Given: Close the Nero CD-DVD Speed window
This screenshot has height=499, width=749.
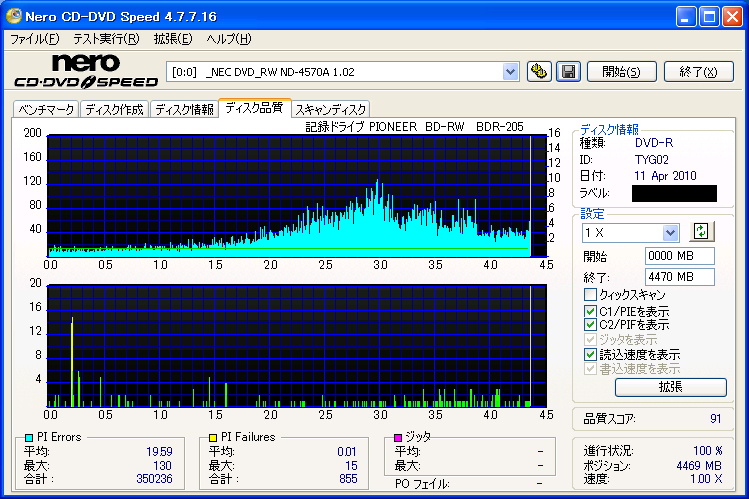Looking at the screenshot, I should (732, 17).
